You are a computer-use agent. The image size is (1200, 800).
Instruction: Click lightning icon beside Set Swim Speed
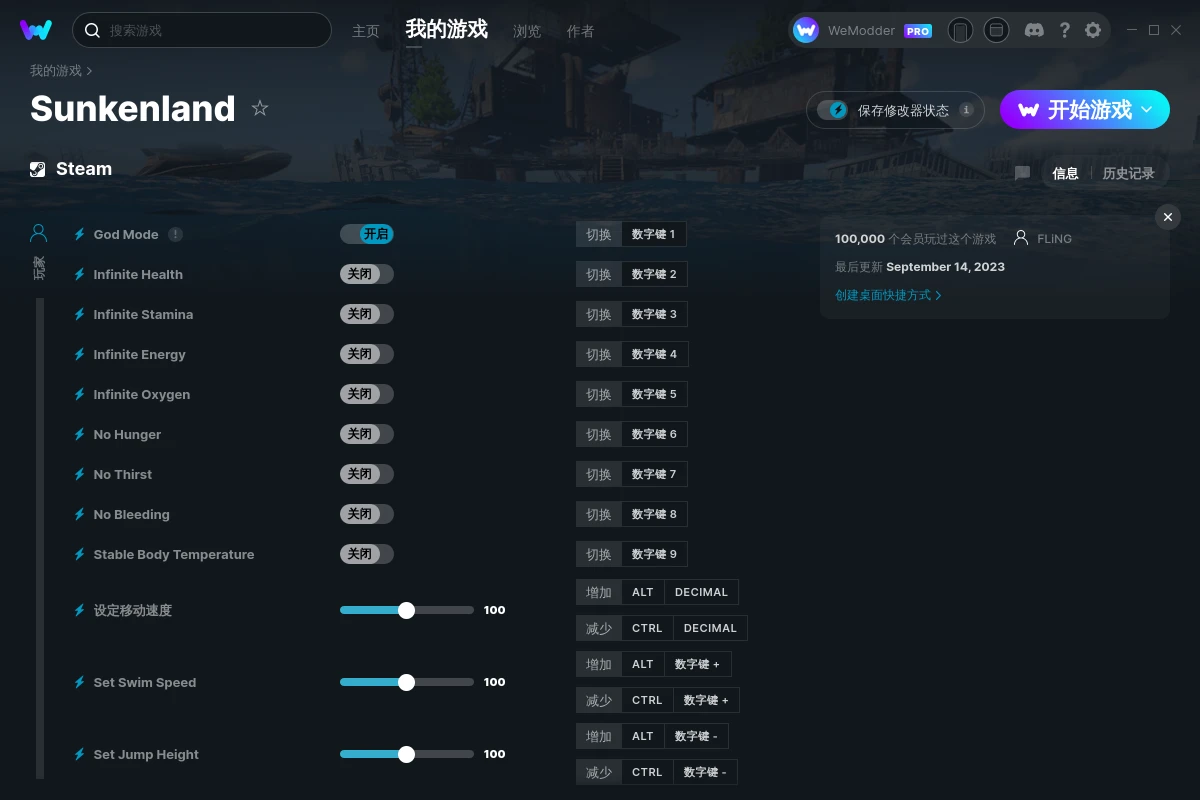[80, 682]
